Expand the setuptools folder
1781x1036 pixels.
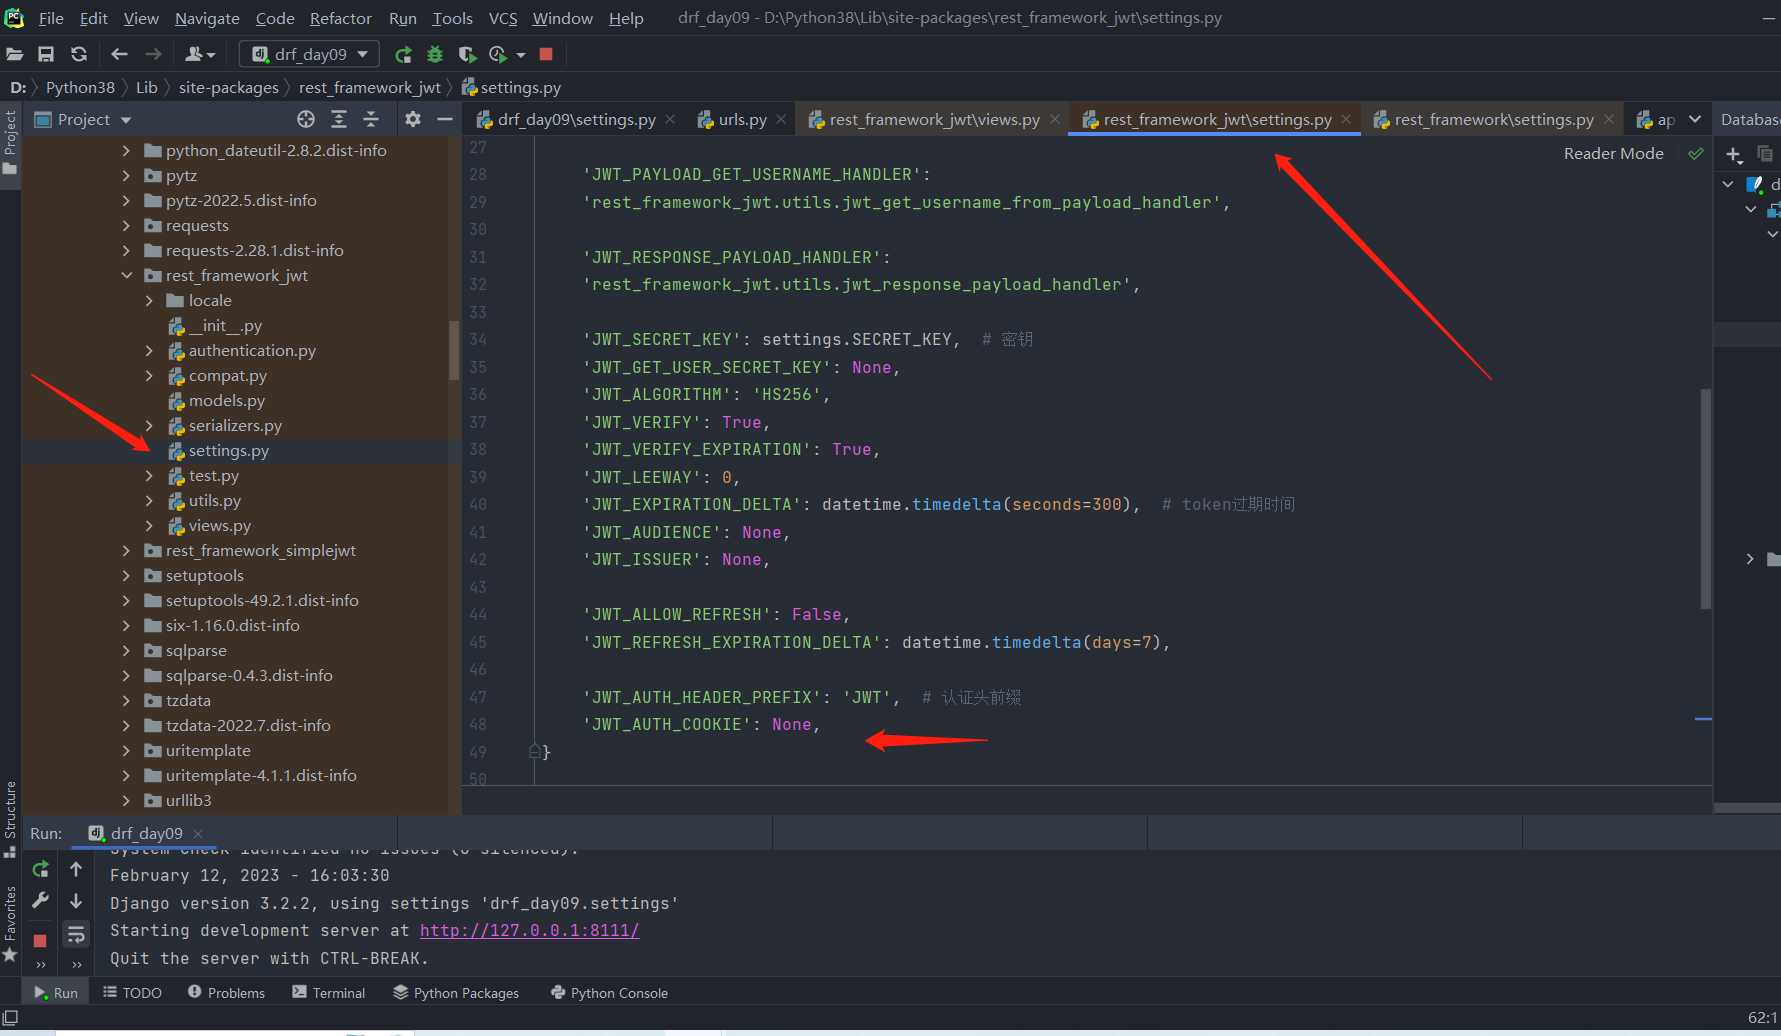(126, 575)
